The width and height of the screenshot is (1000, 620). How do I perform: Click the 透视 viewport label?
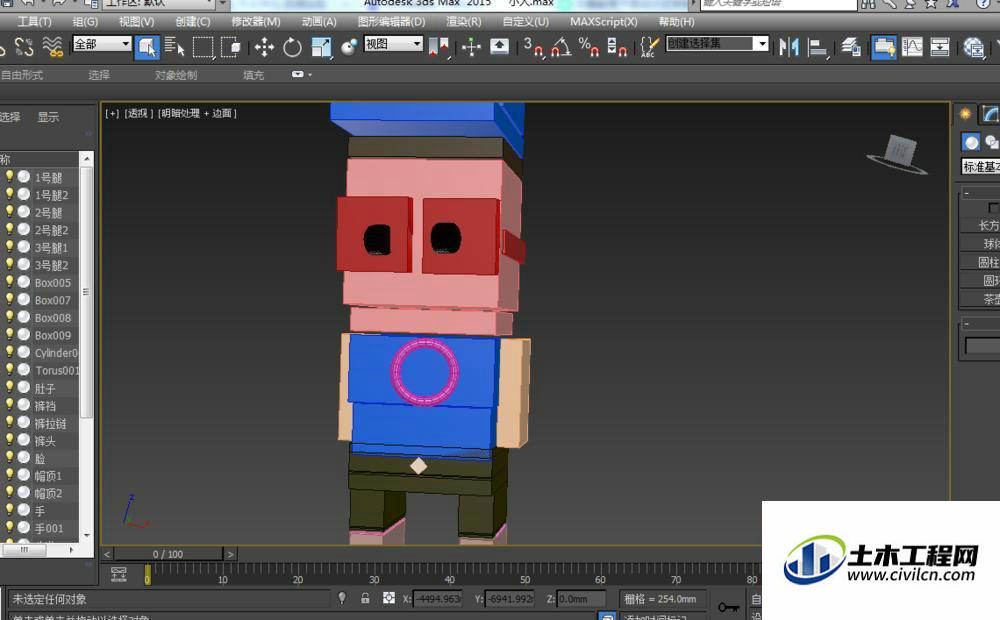[x=138, y=113]
